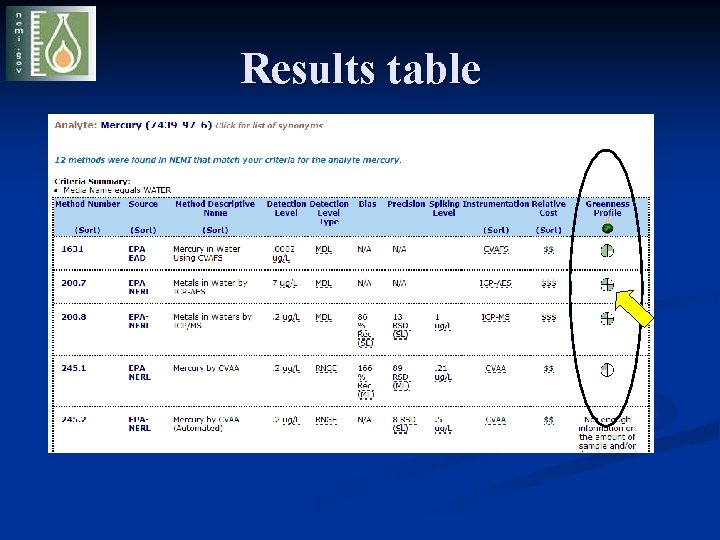Sort by Method Number

coord(87,230)
